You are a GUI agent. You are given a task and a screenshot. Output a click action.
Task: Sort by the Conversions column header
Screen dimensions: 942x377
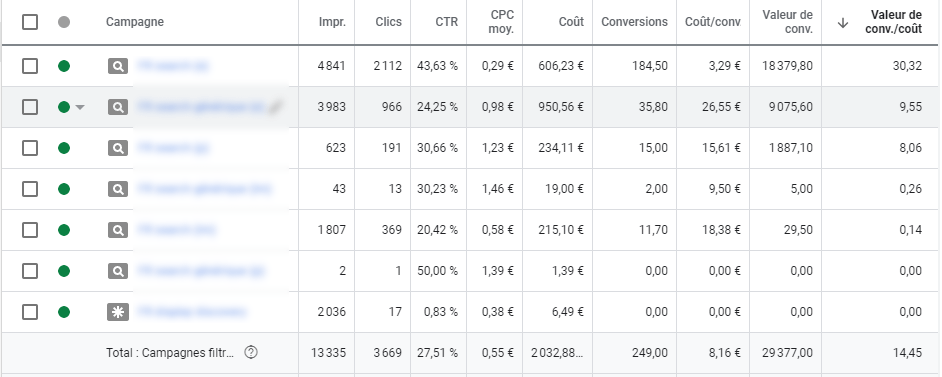(634, 22)
